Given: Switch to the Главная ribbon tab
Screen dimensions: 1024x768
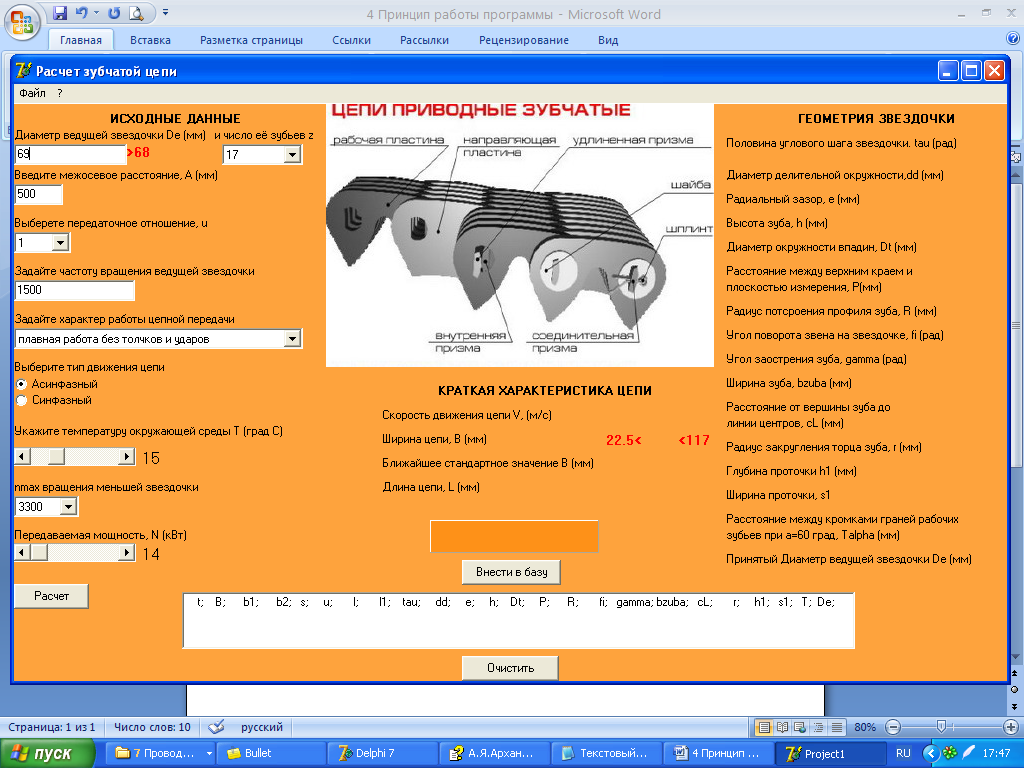Looking at the screenshot, I should point(81,40).
